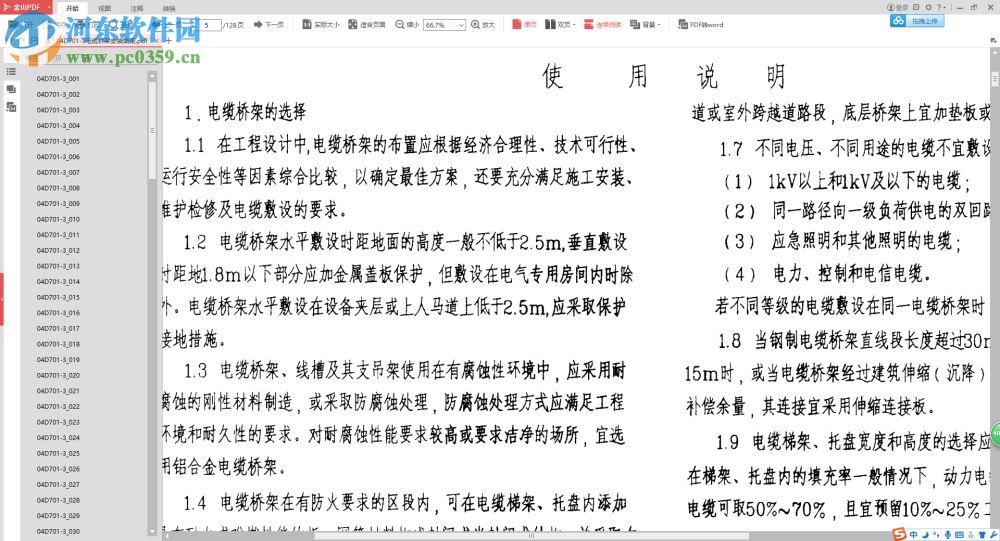This screenshot has height=541, width=1000.
Task: Select bookmark 04D701-3_030
Action: 58,531
